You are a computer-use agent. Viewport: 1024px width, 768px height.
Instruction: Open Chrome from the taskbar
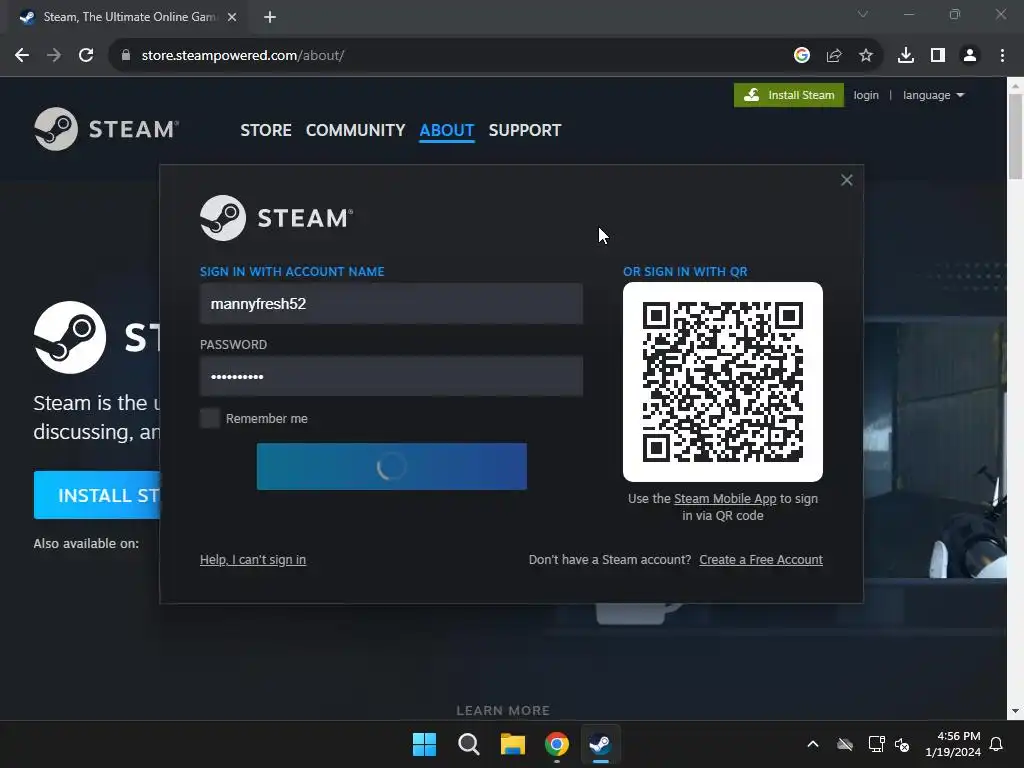[556, 744]
